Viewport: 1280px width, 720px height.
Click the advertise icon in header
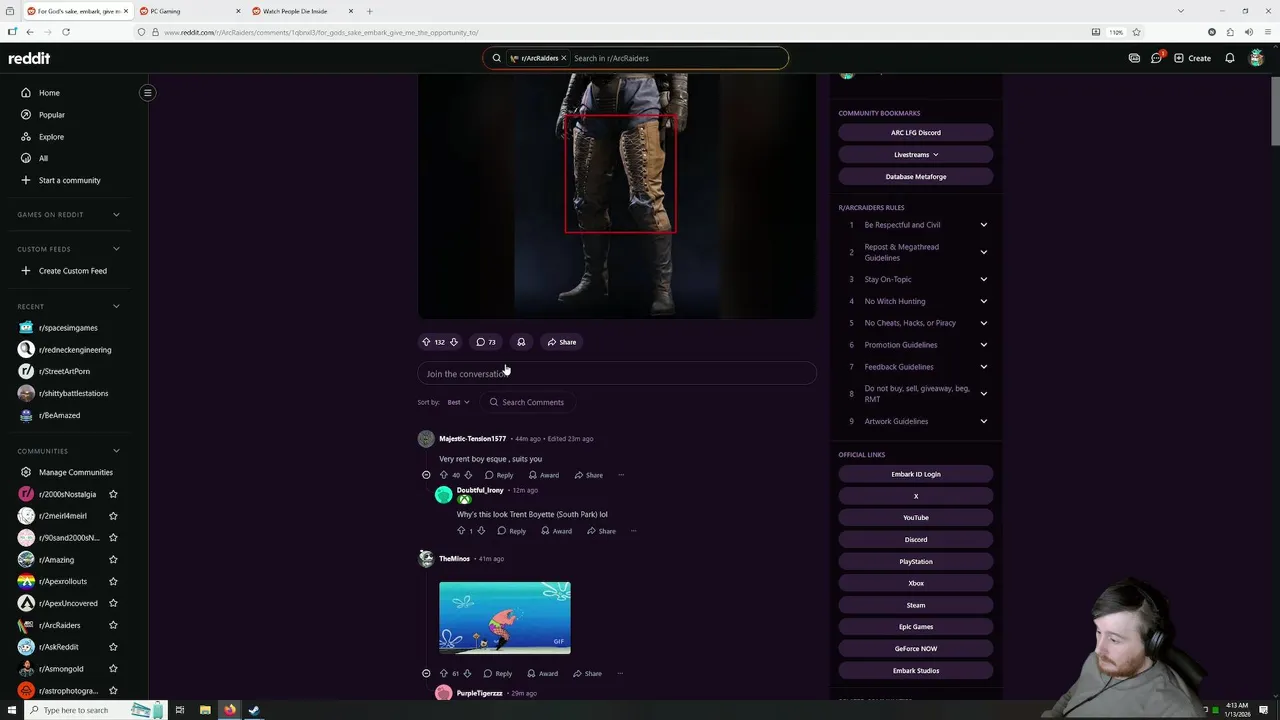click(x=1134, y=58)
